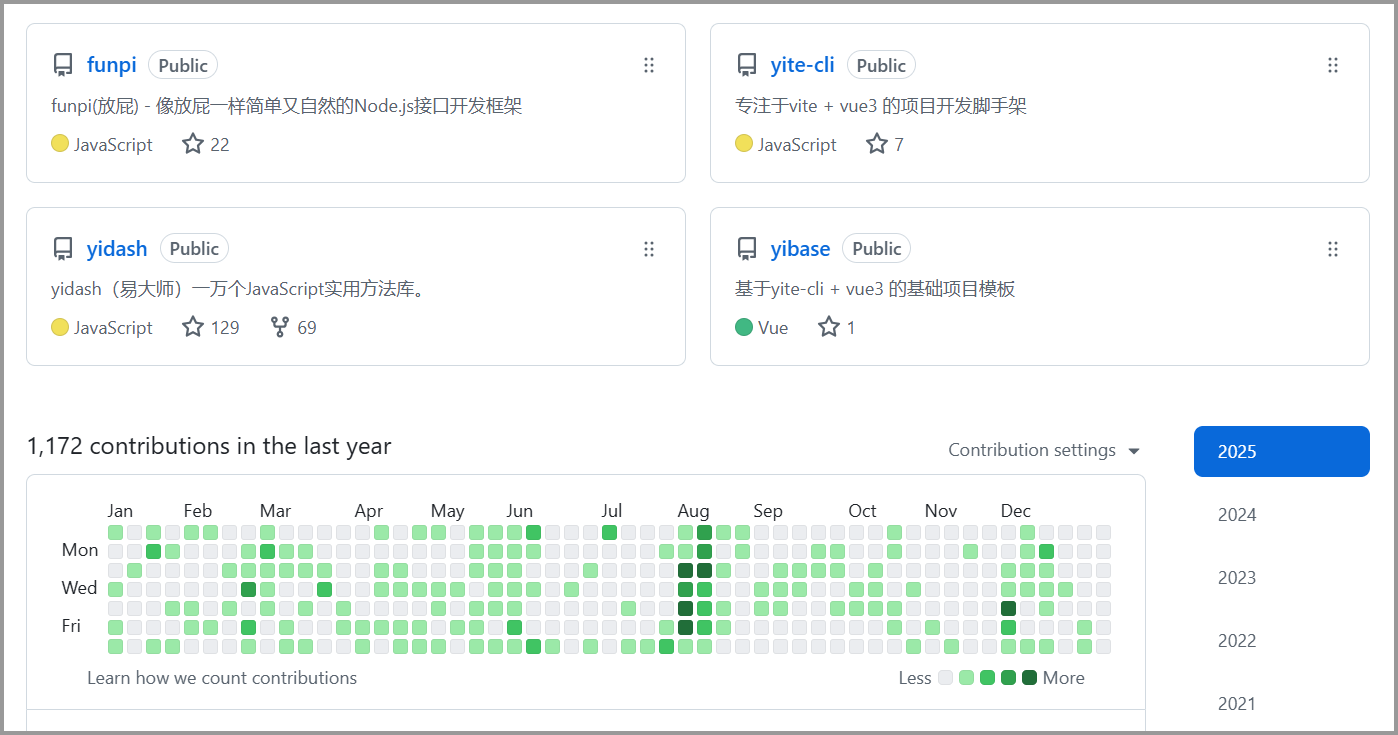
Task: Click the funpi description text
Action: 287,106
